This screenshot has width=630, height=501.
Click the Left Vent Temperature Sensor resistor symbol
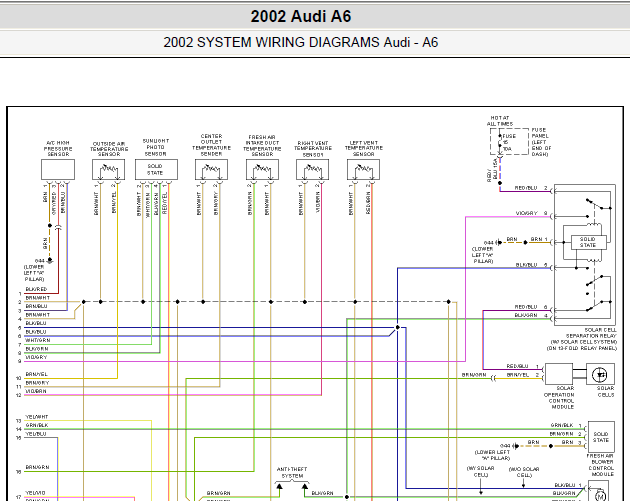364,170
